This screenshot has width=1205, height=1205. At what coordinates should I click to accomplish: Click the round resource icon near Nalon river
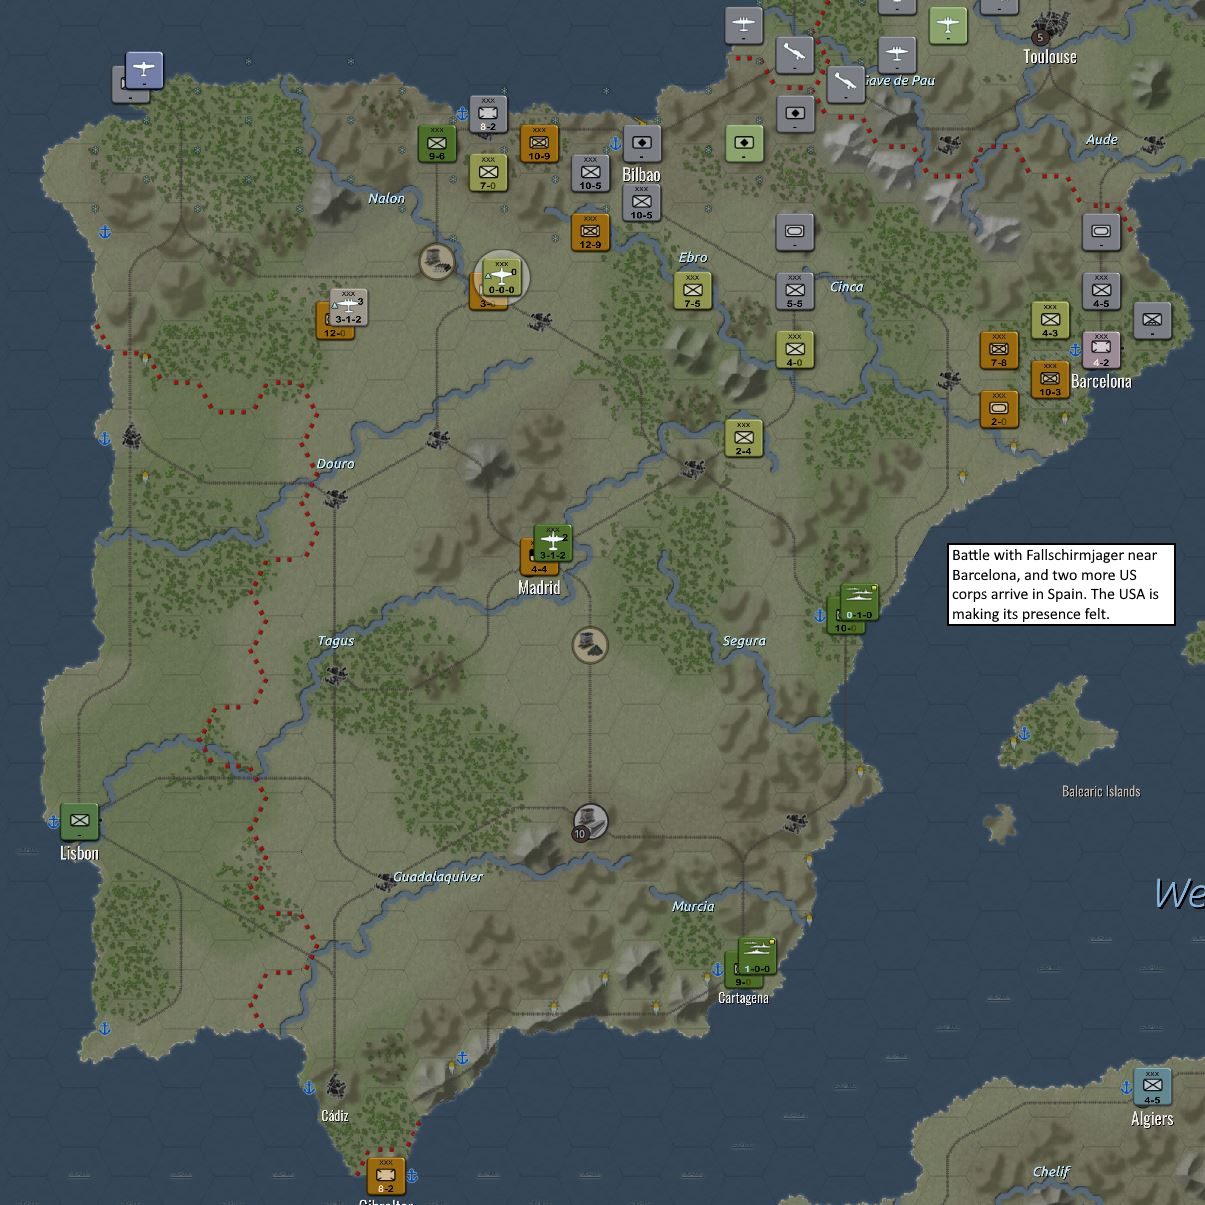tap(437, 261)
